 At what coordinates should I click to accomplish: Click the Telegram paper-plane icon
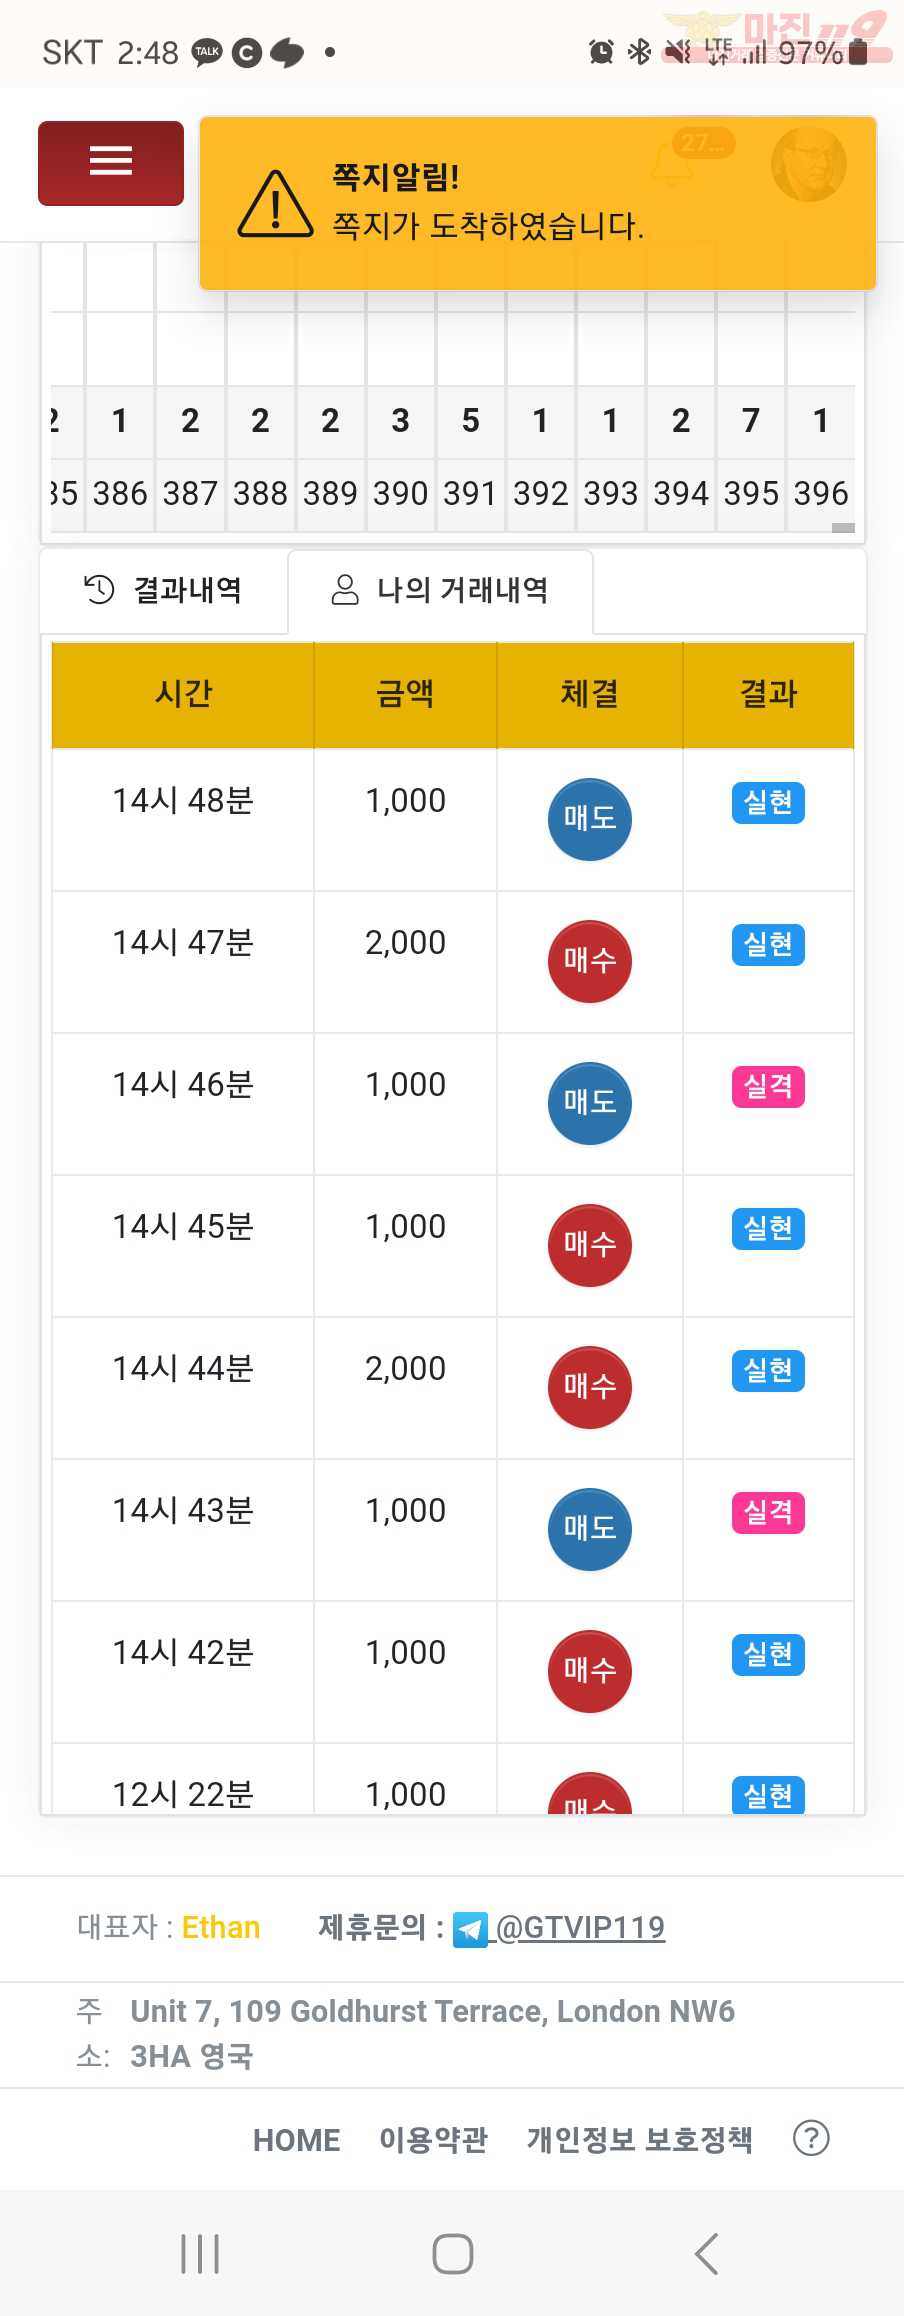tap(470, 1929)
